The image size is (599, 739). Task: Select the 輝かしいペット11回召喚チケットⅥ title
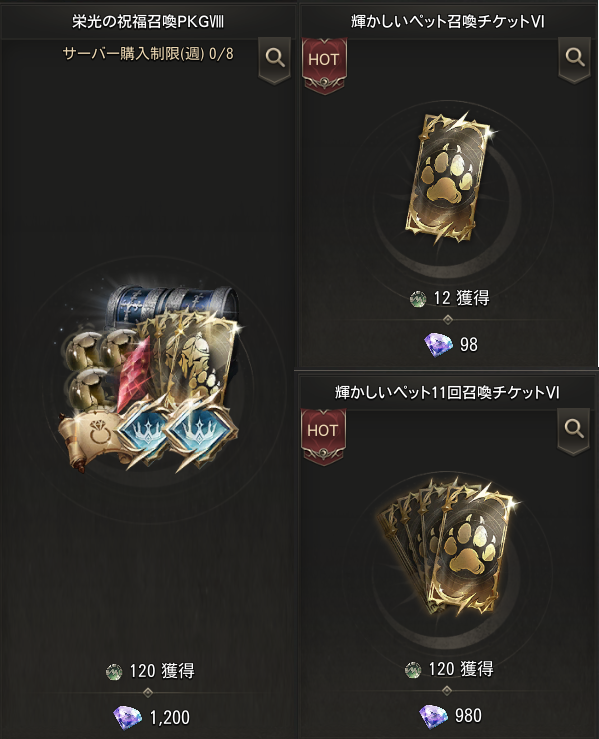pos(447,393)
